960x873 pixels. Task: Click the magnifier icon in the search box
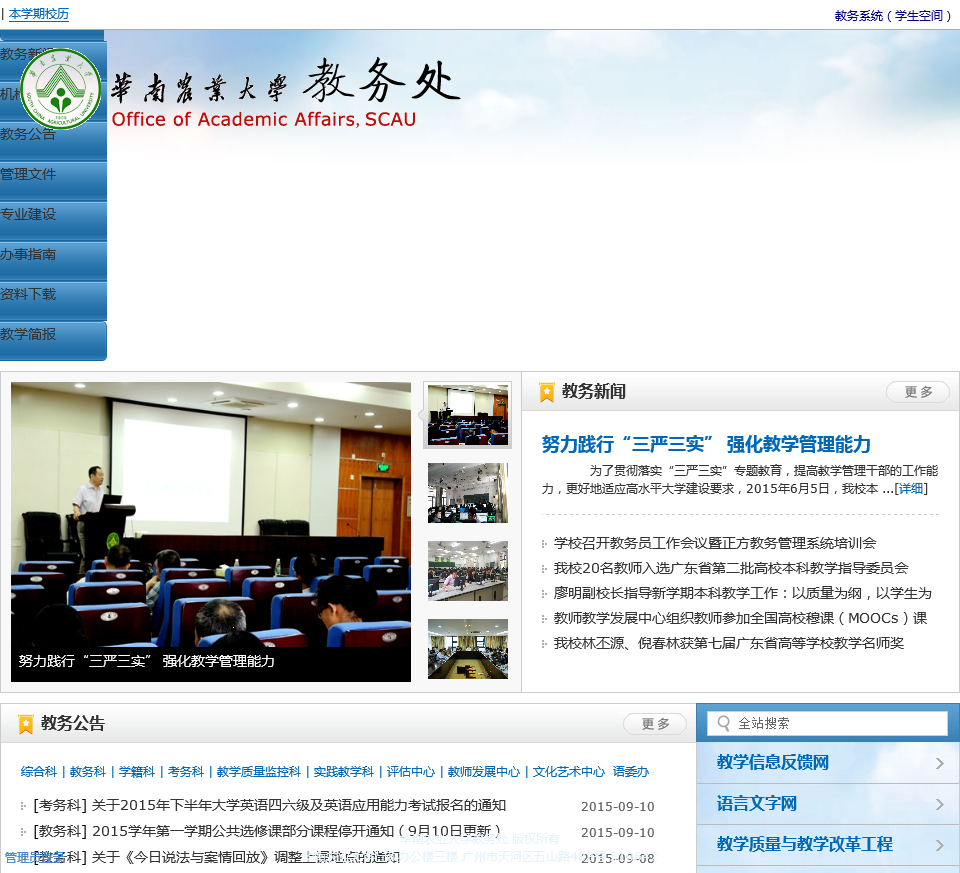(723, 724)
